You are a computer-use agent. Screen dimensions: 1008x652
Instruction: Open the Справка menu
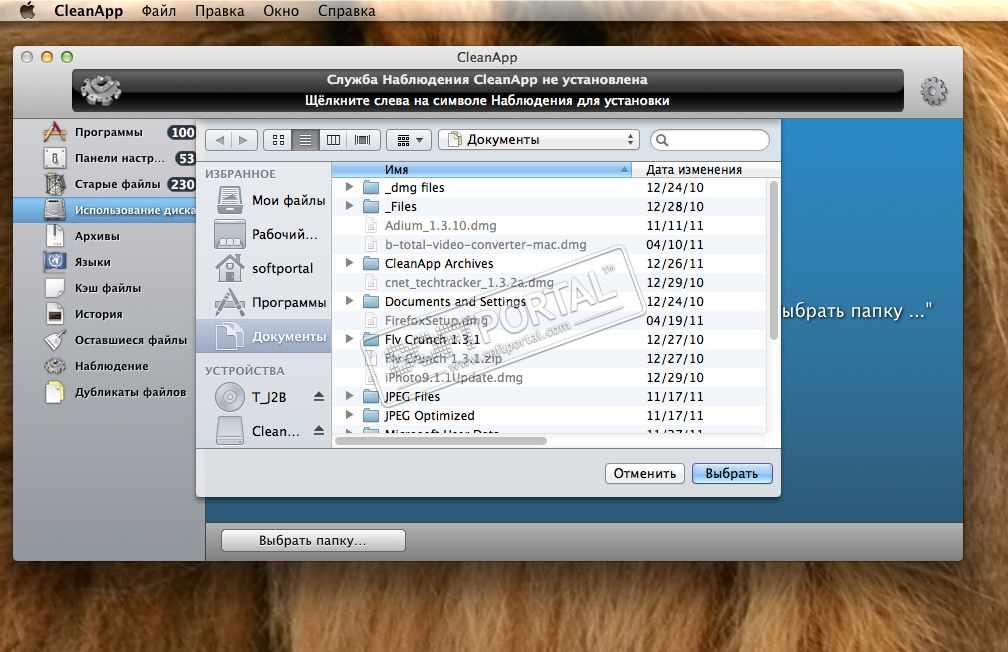click(x=346, y=11)
